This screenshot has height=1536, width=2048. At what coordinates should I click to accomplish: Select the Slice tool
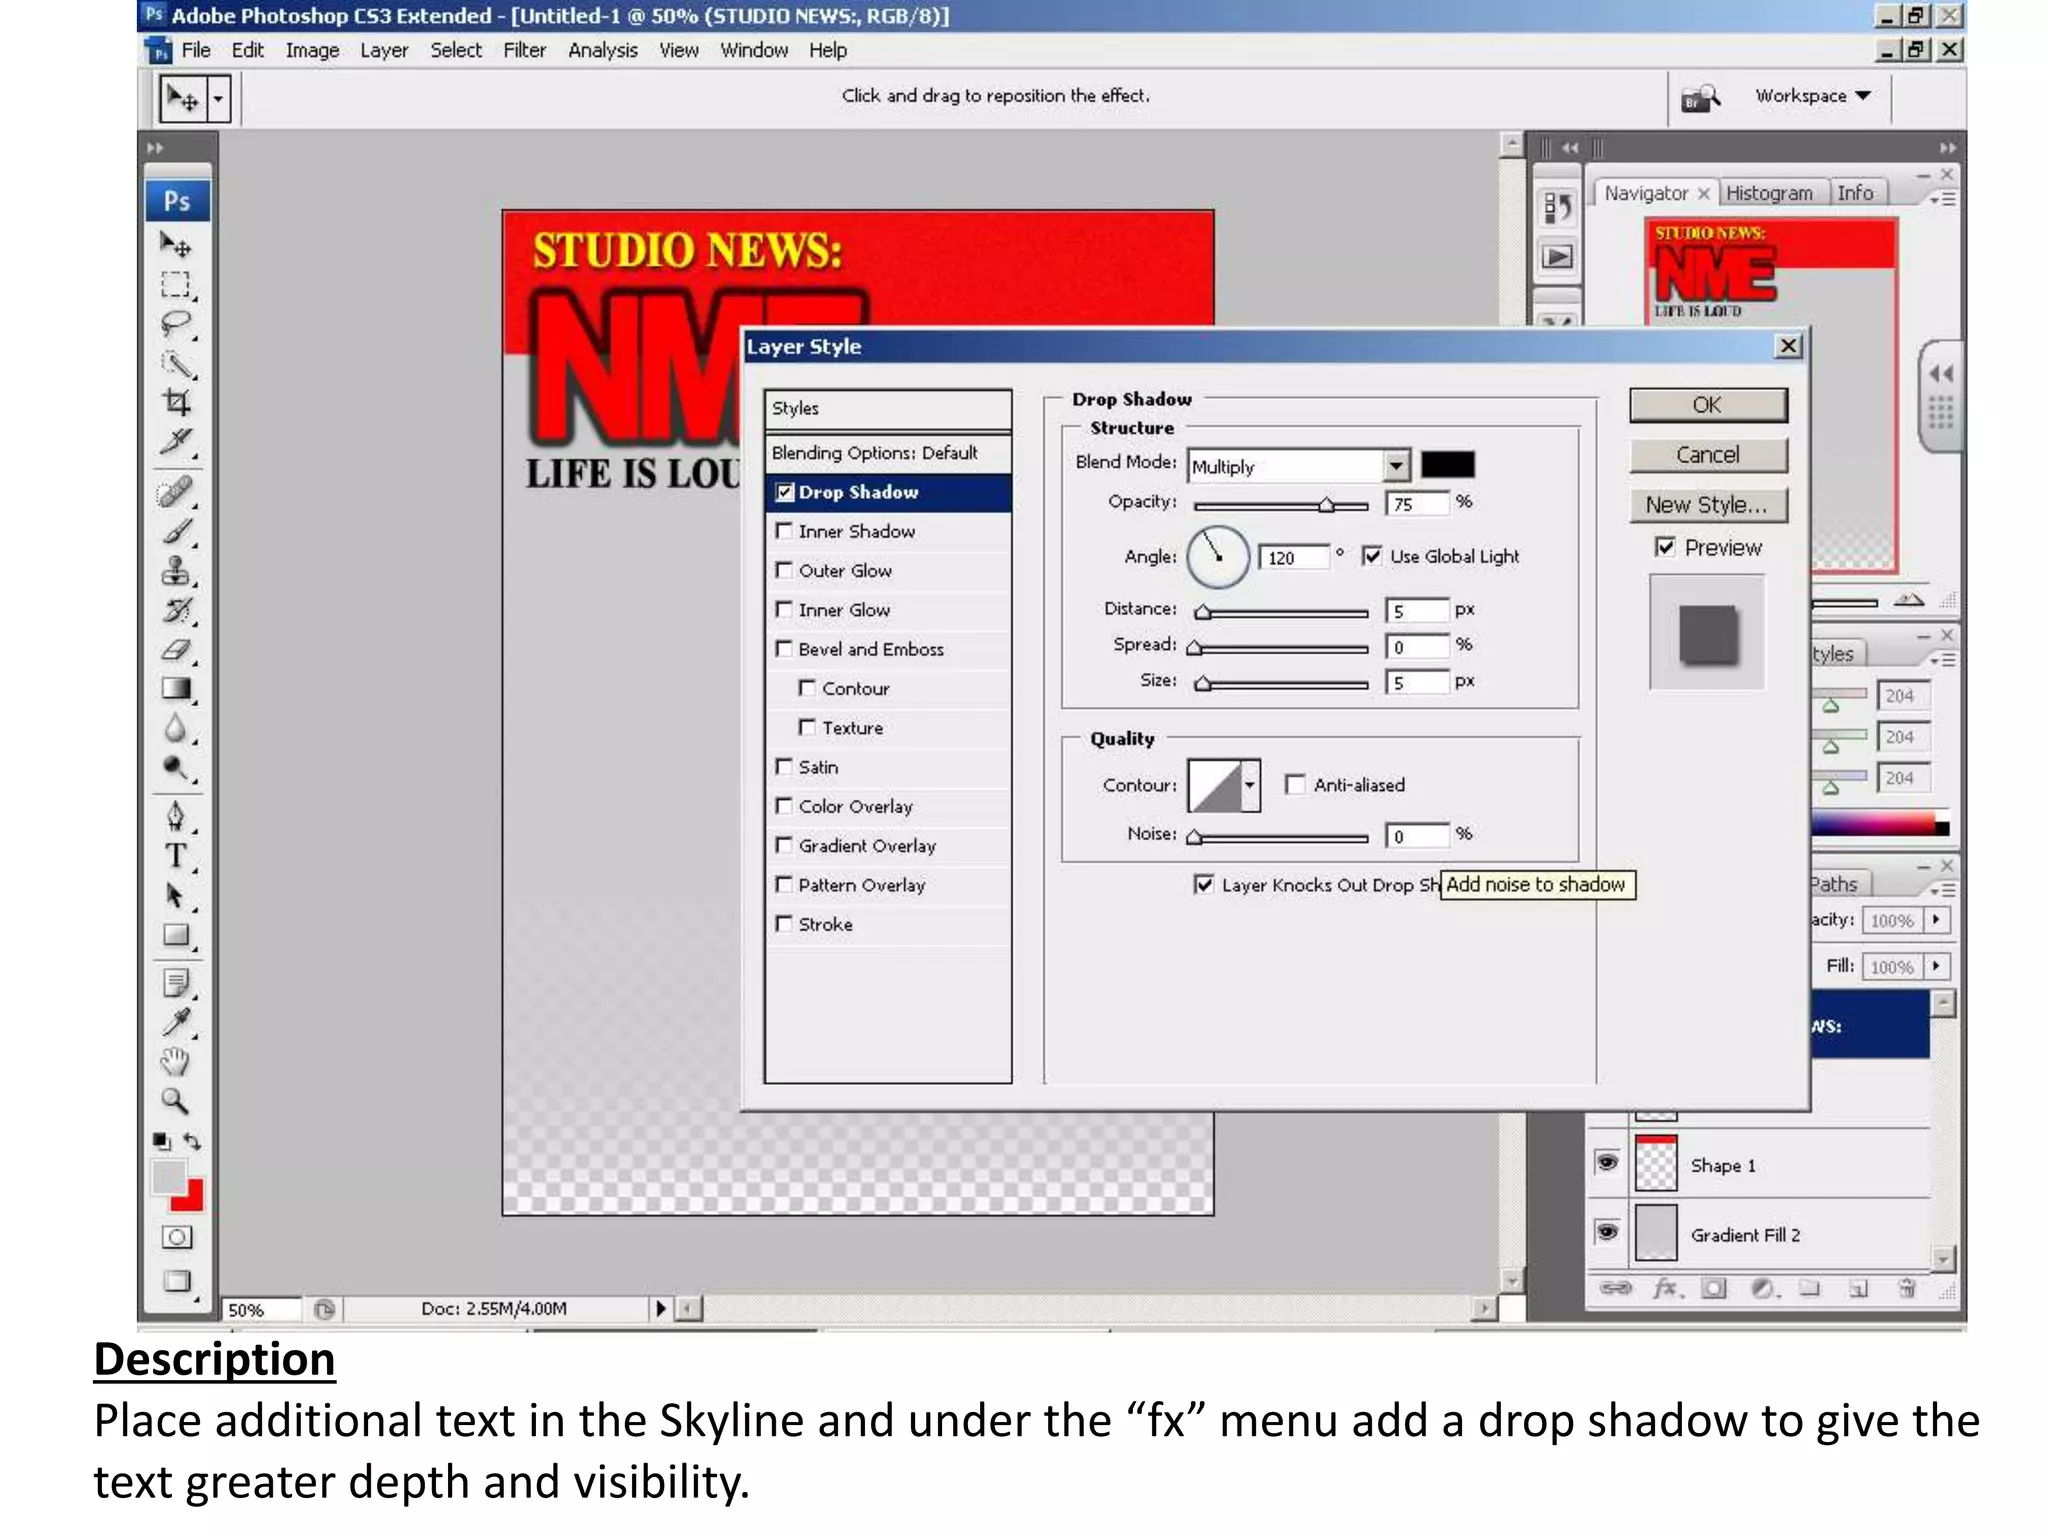click(176, 442)
